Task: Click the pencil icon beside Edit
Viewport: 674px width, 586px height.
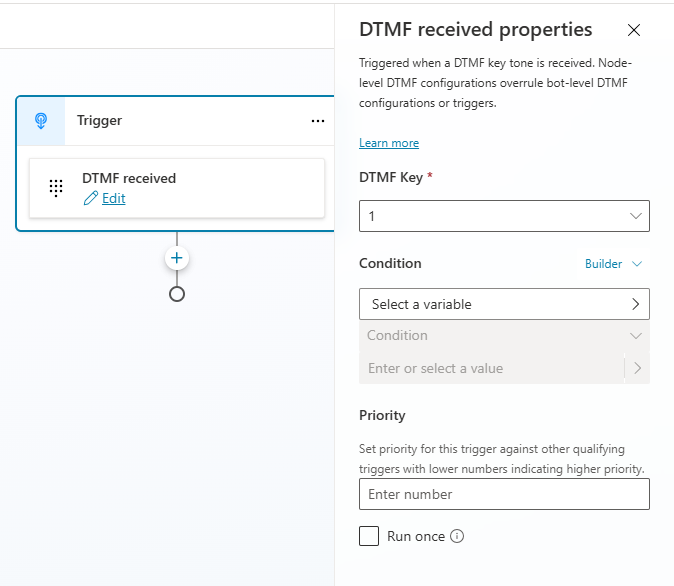Action: pos(91,198)
